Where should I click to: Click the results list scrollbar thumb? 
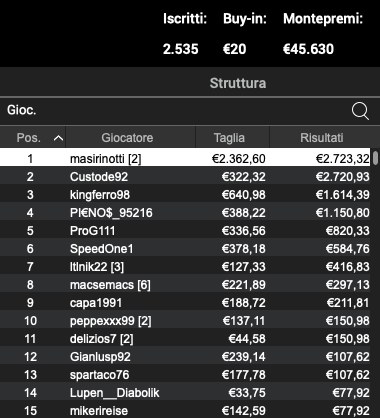click(x=376, y=158)
